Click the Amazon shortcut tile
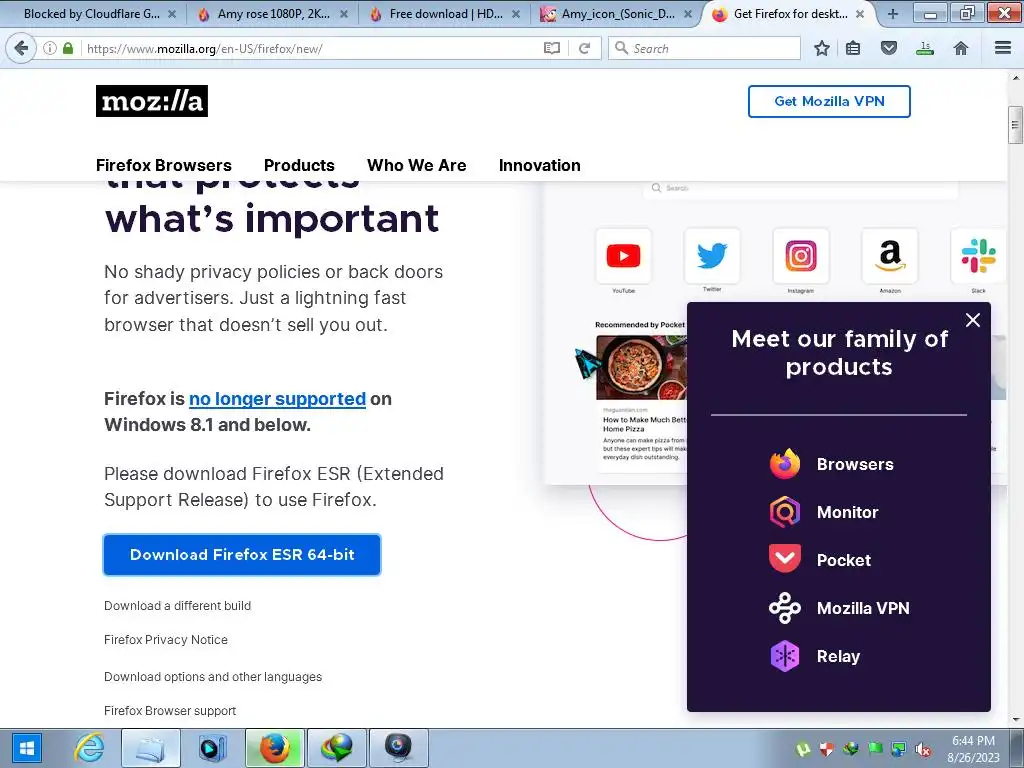Screen dimensions: 1024x768 [889, 256]
